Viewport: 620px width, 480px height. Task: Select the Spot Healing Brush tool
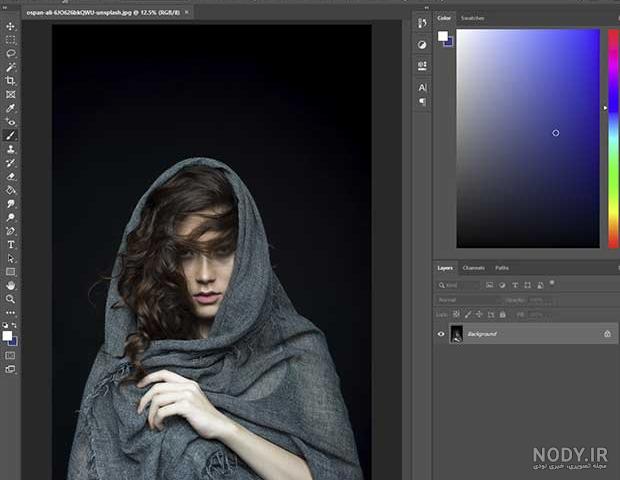tap(11, 122)
